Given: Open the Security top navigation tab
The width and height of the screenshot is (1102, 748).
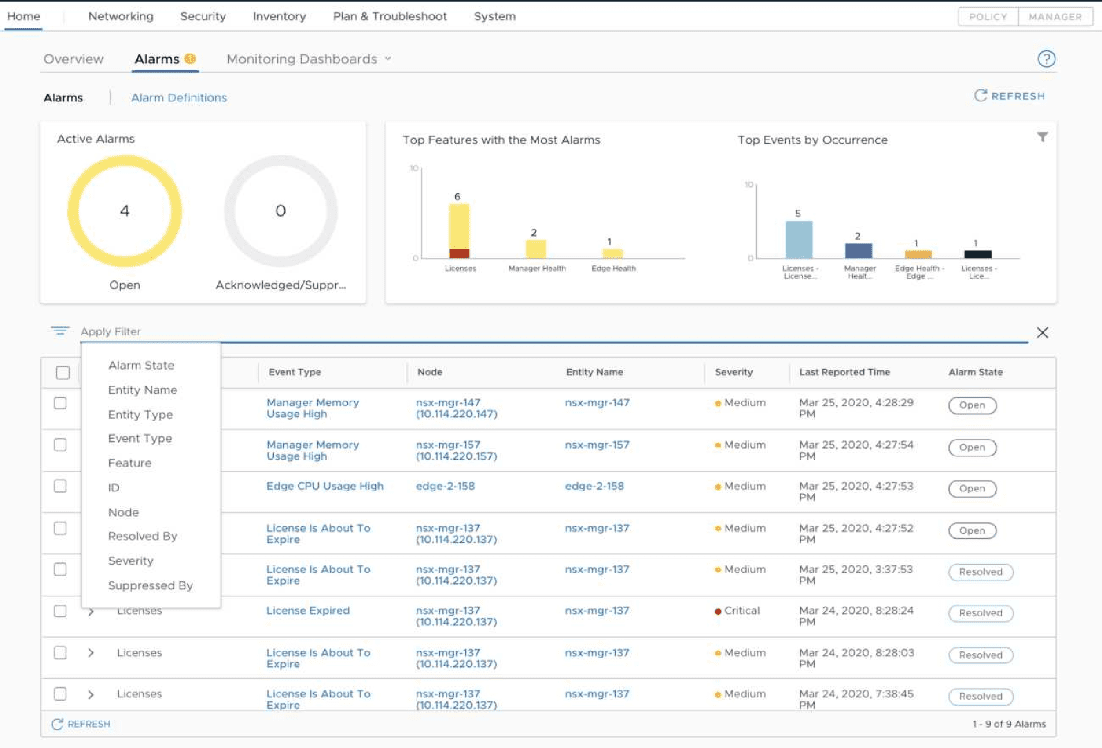Looking at the screenshot, I should tap(203, 16).
